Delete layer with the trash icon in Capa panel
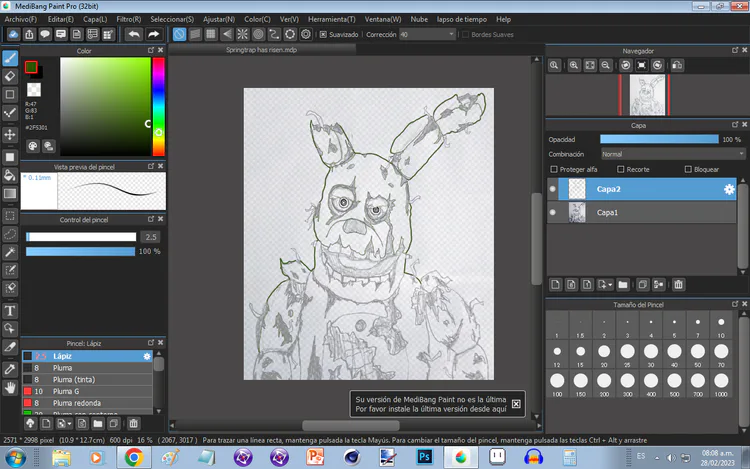 pos(678,285)
